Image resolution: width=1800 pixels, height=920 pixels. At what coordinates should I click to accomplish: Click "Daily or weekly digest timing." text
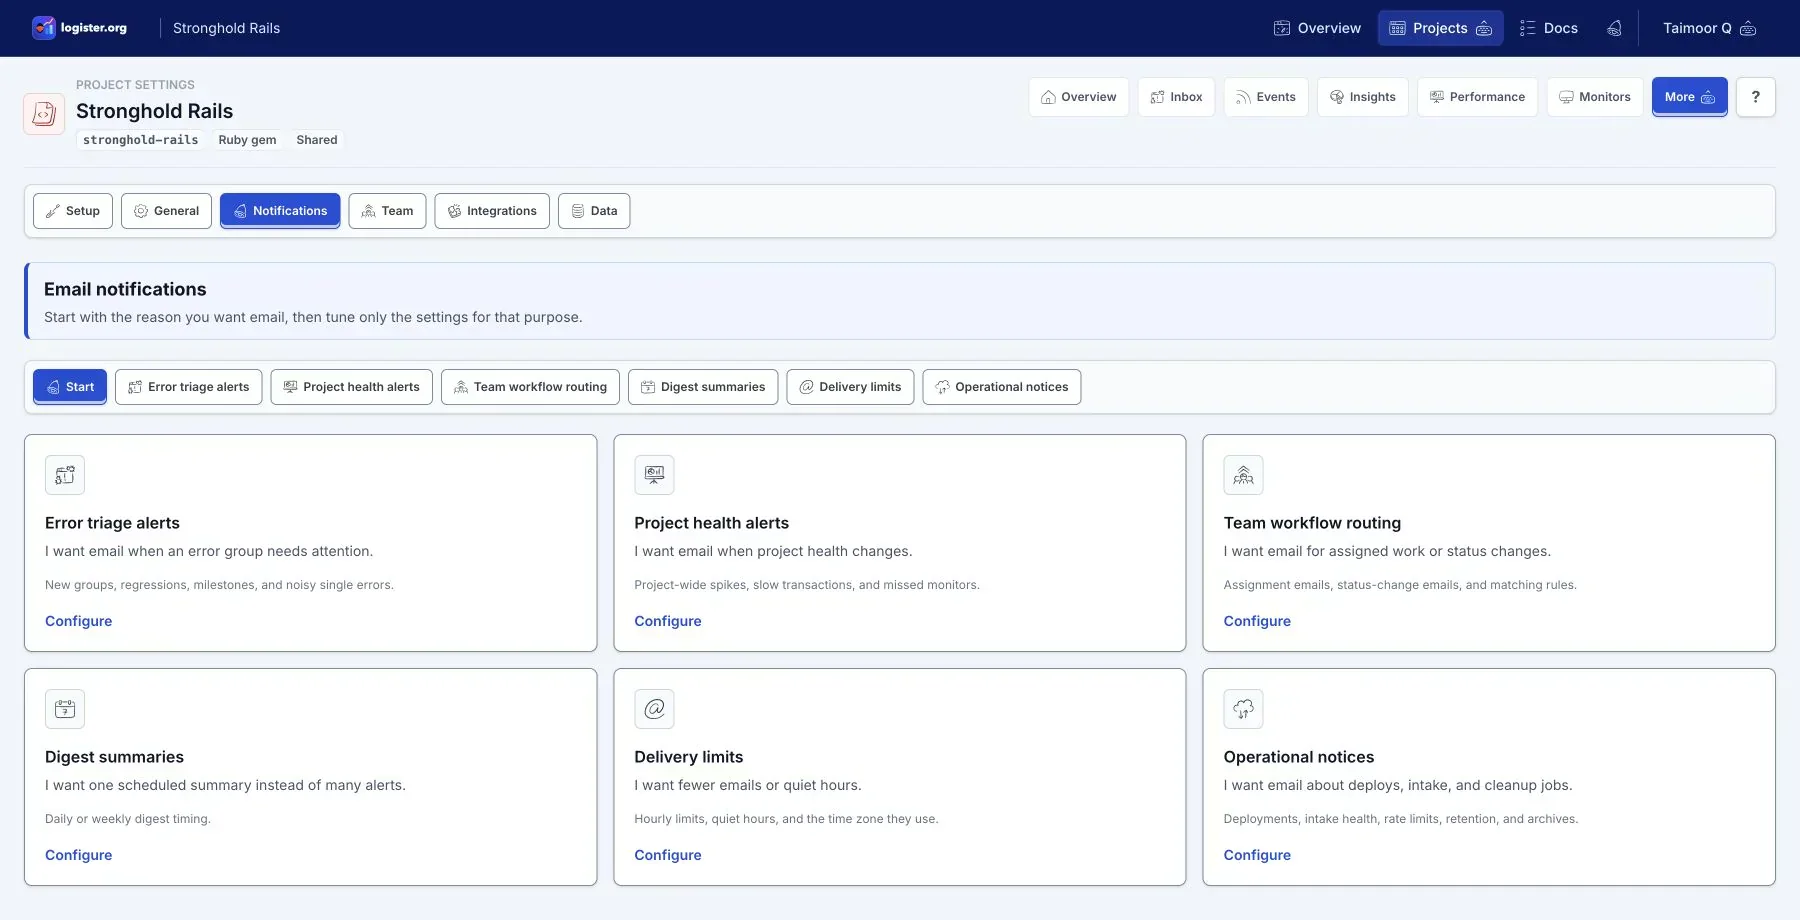pos(128,819)
